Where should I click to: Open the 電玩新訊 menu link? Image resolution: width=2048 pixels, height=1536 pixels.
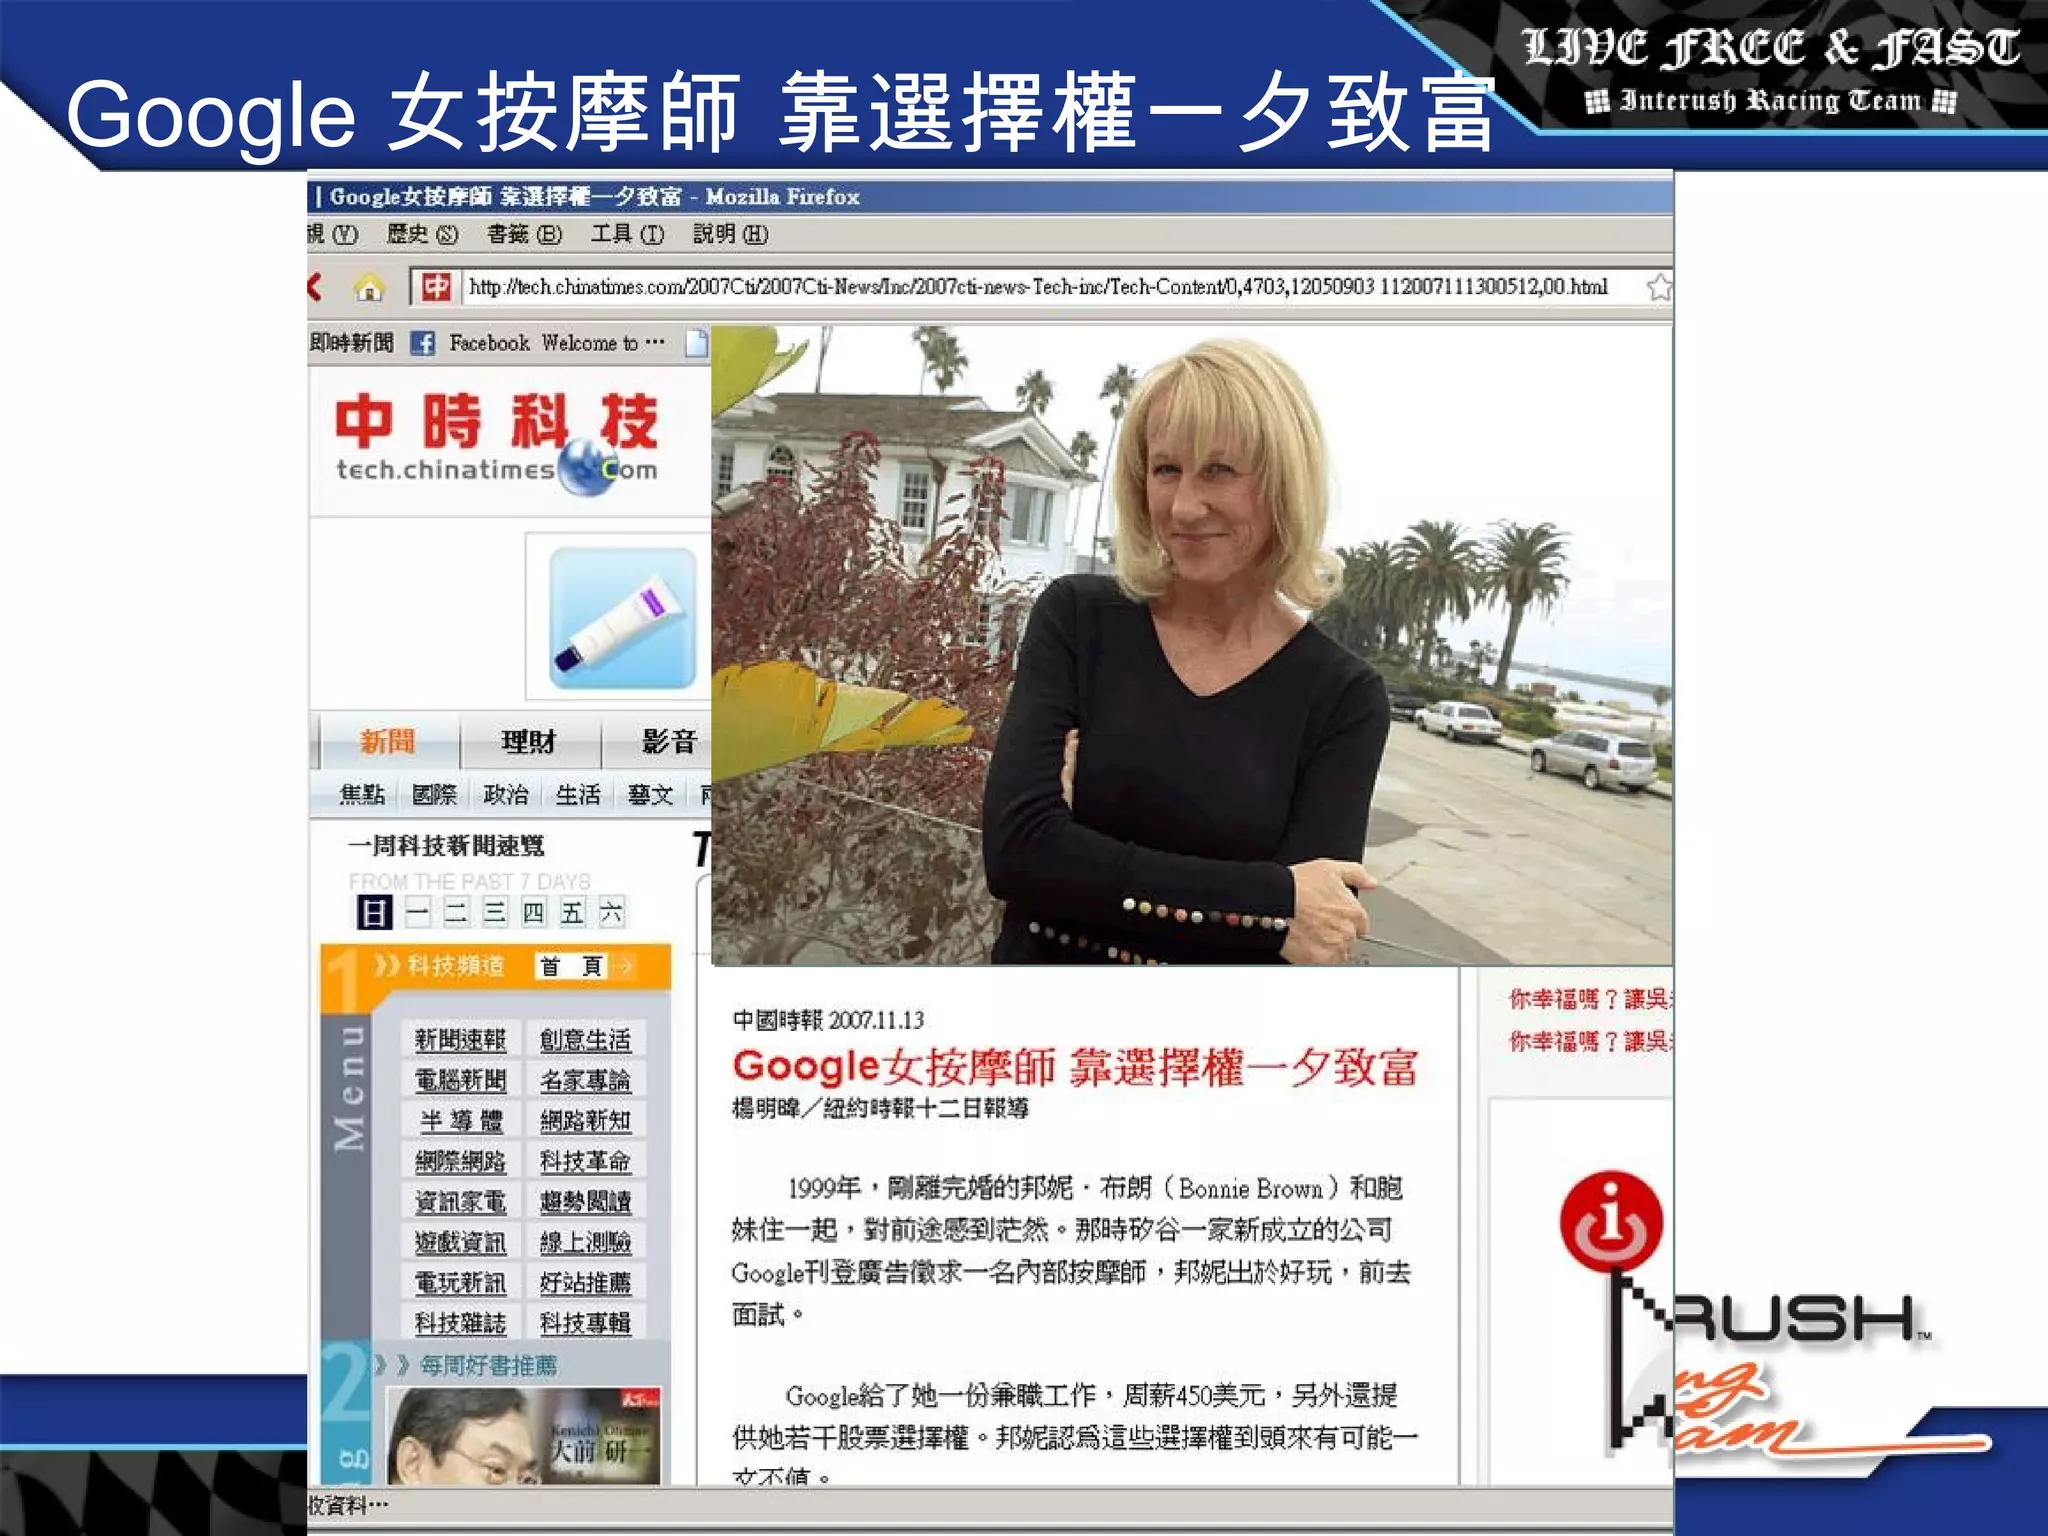(461, 1283)
